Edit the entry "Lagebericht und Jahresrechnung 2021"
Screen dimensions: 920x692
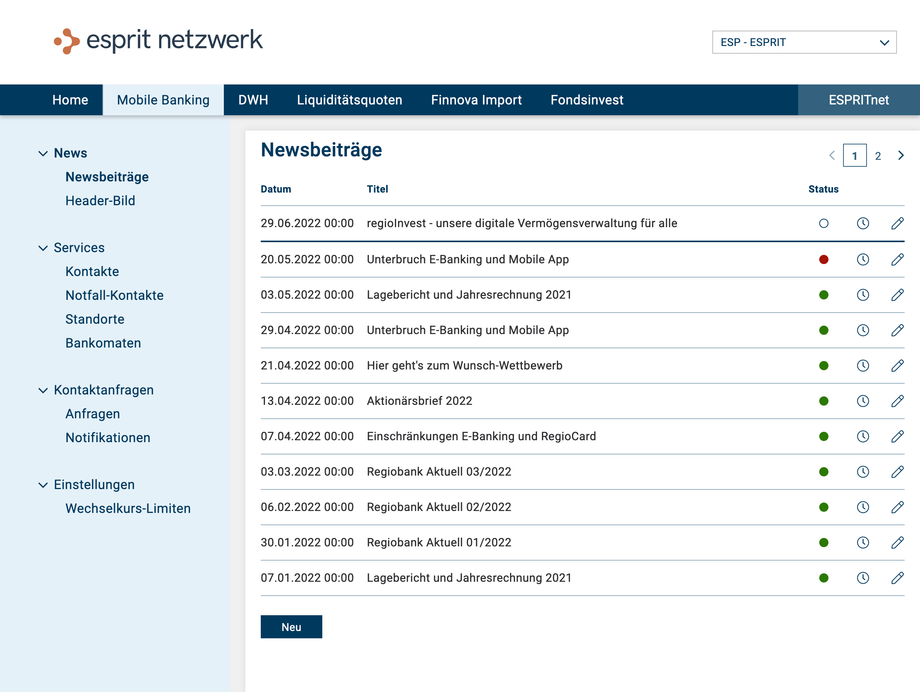[897, 294]
